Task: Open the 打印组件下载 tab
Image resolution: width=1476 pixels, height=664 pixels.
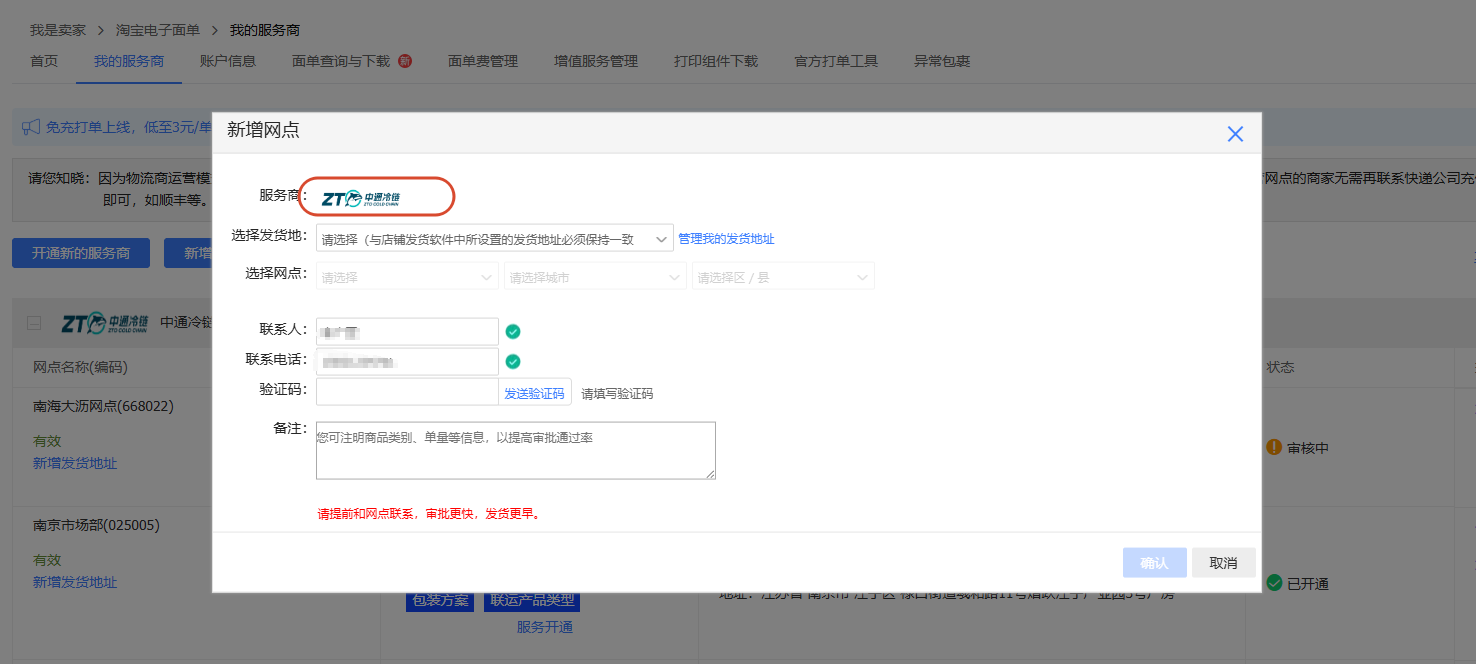Action: click(x=716, y=61)
